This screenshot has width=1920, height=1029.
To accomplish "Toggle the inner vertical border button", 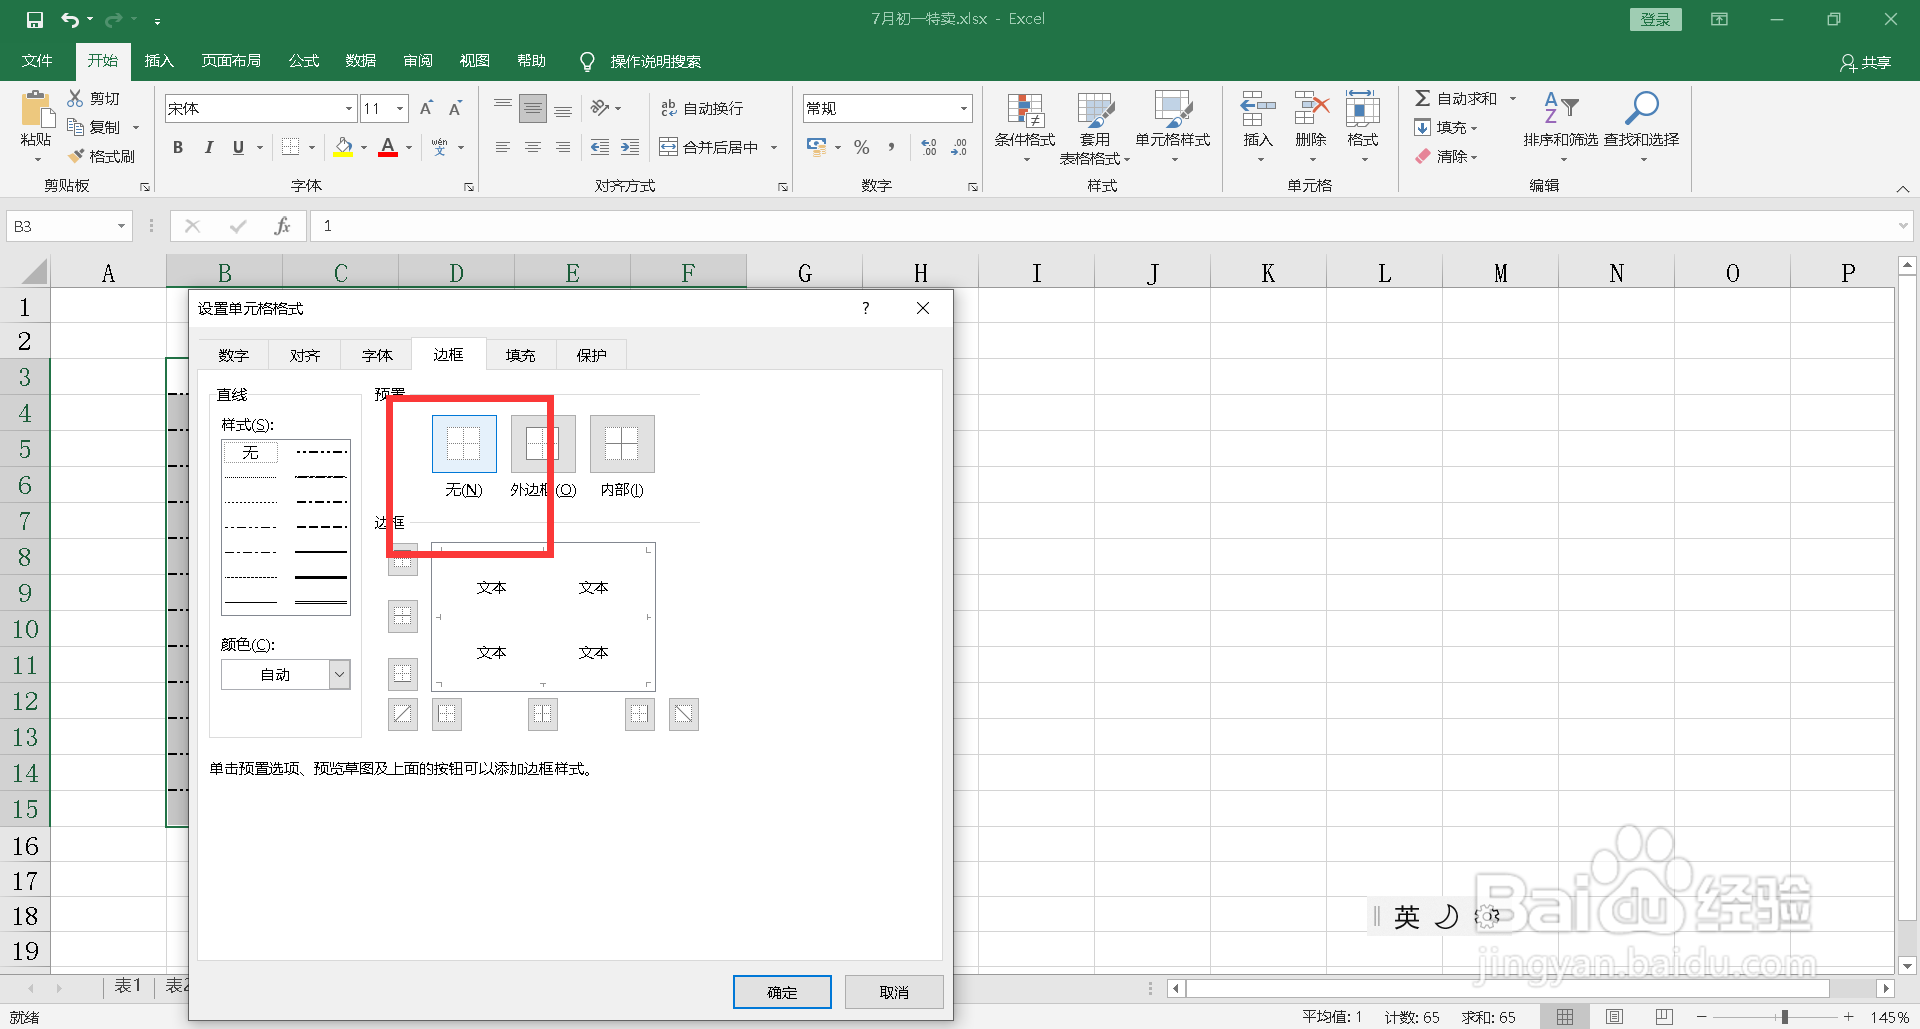I will pyautogui.click(x=542, y=714).
